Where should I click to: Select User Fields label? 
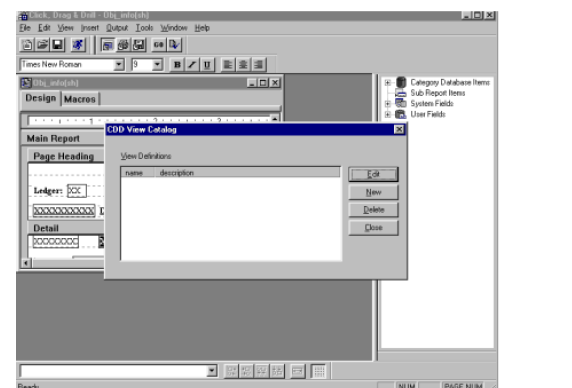click(x=428, y=114)
